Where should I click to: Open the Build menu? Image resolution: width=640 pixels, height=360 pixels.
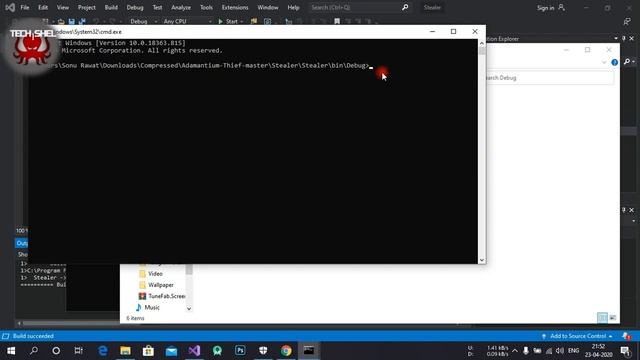tap(111, 7)
